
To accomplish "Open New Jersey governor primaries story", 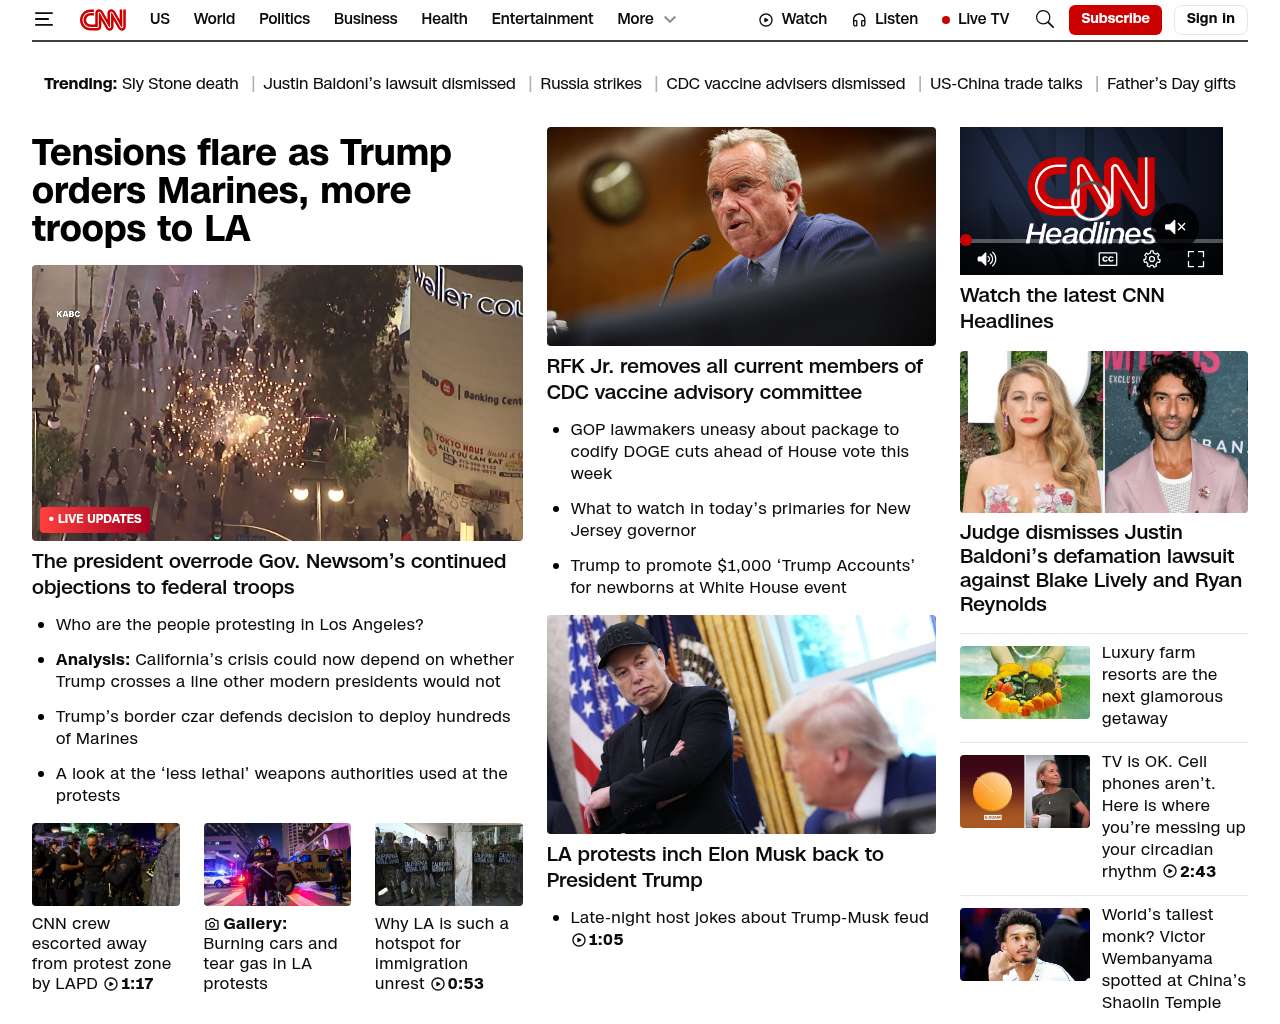I will click(741, 520).
